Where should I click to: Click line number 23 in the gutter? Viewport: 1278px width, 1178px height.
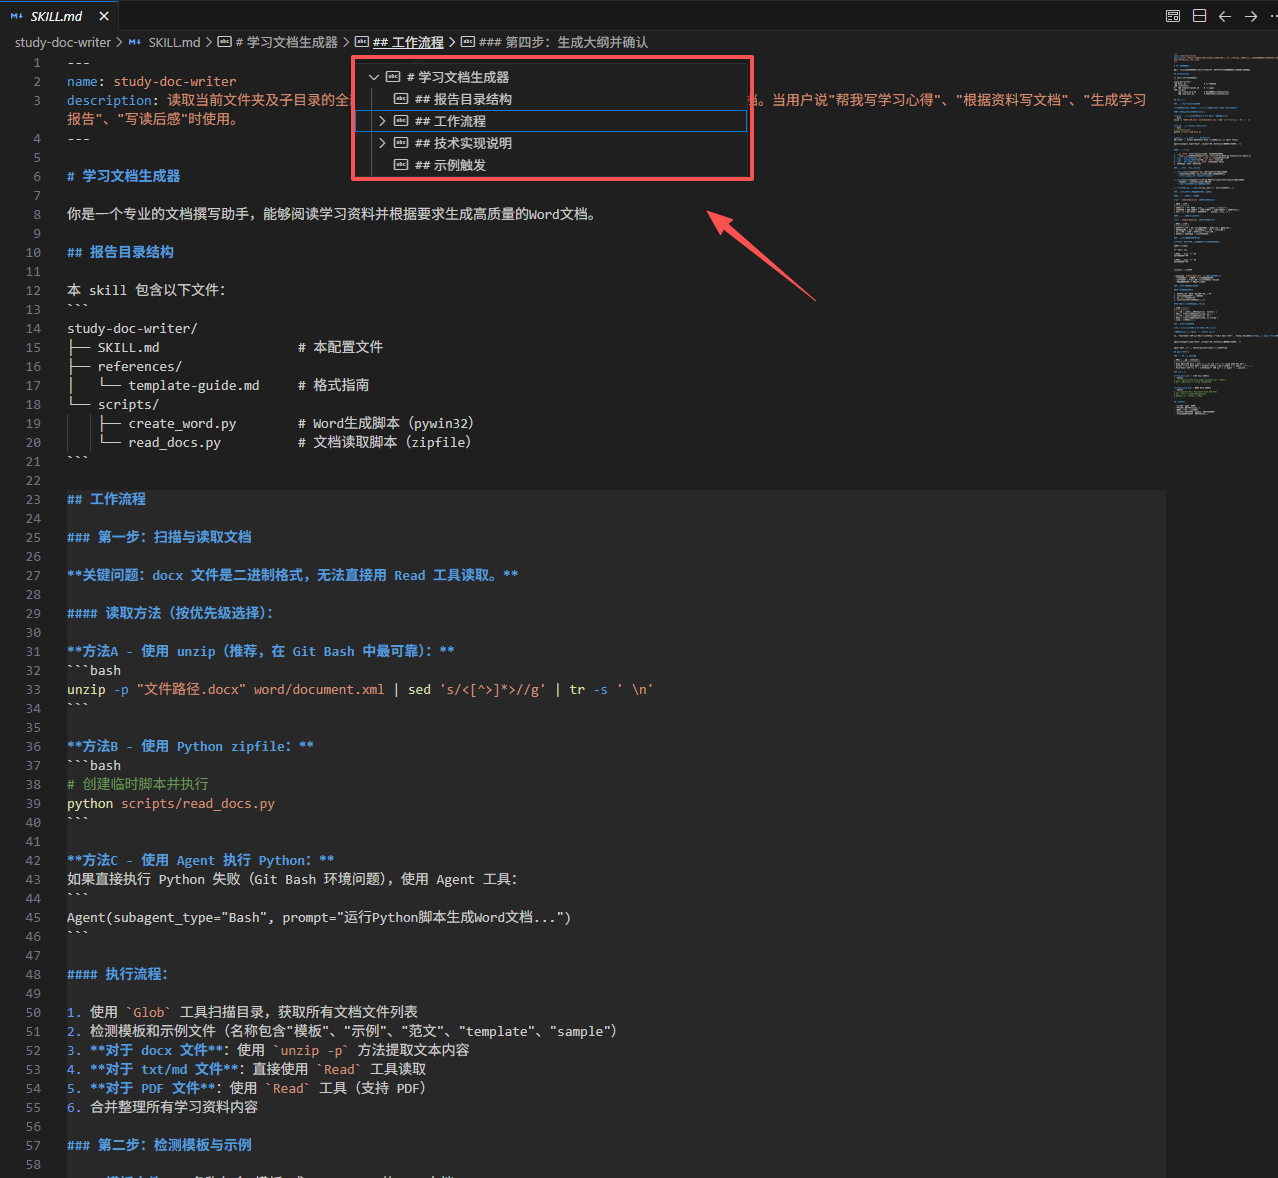(x=33, y=499)
